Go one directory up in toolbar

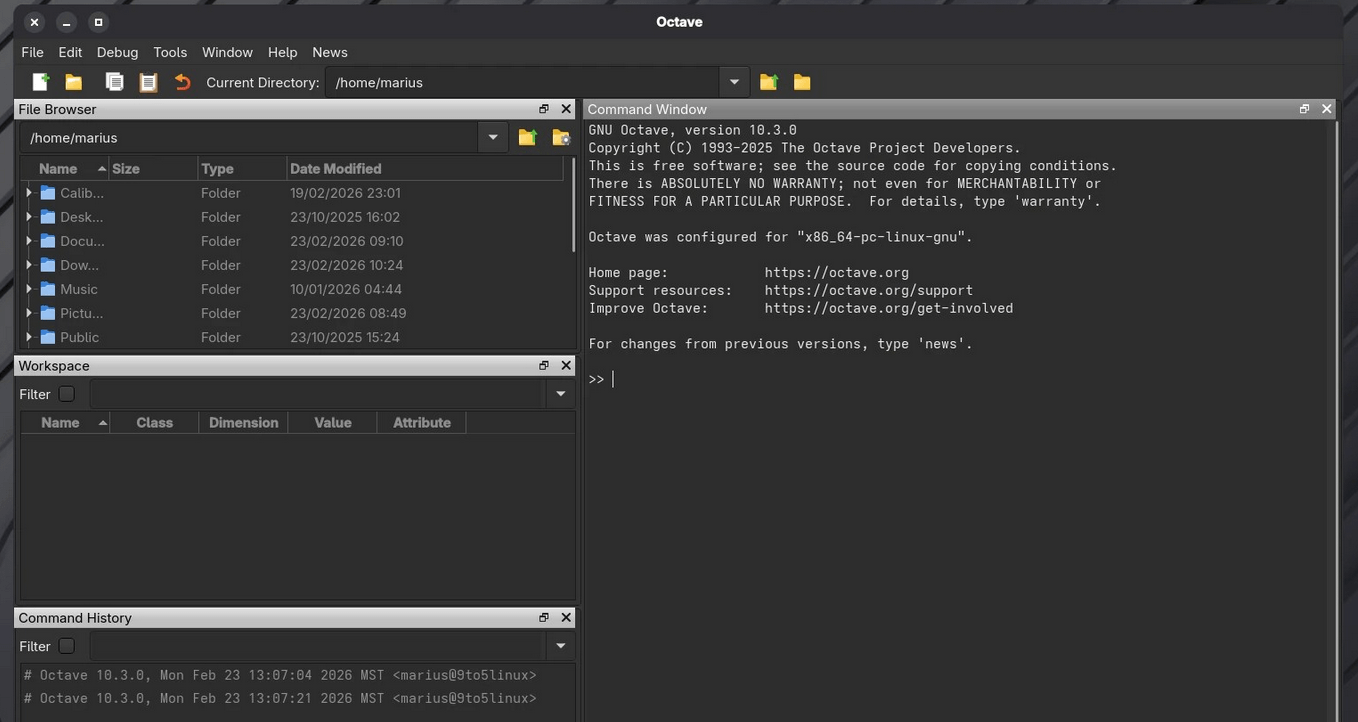coord(768,81)
